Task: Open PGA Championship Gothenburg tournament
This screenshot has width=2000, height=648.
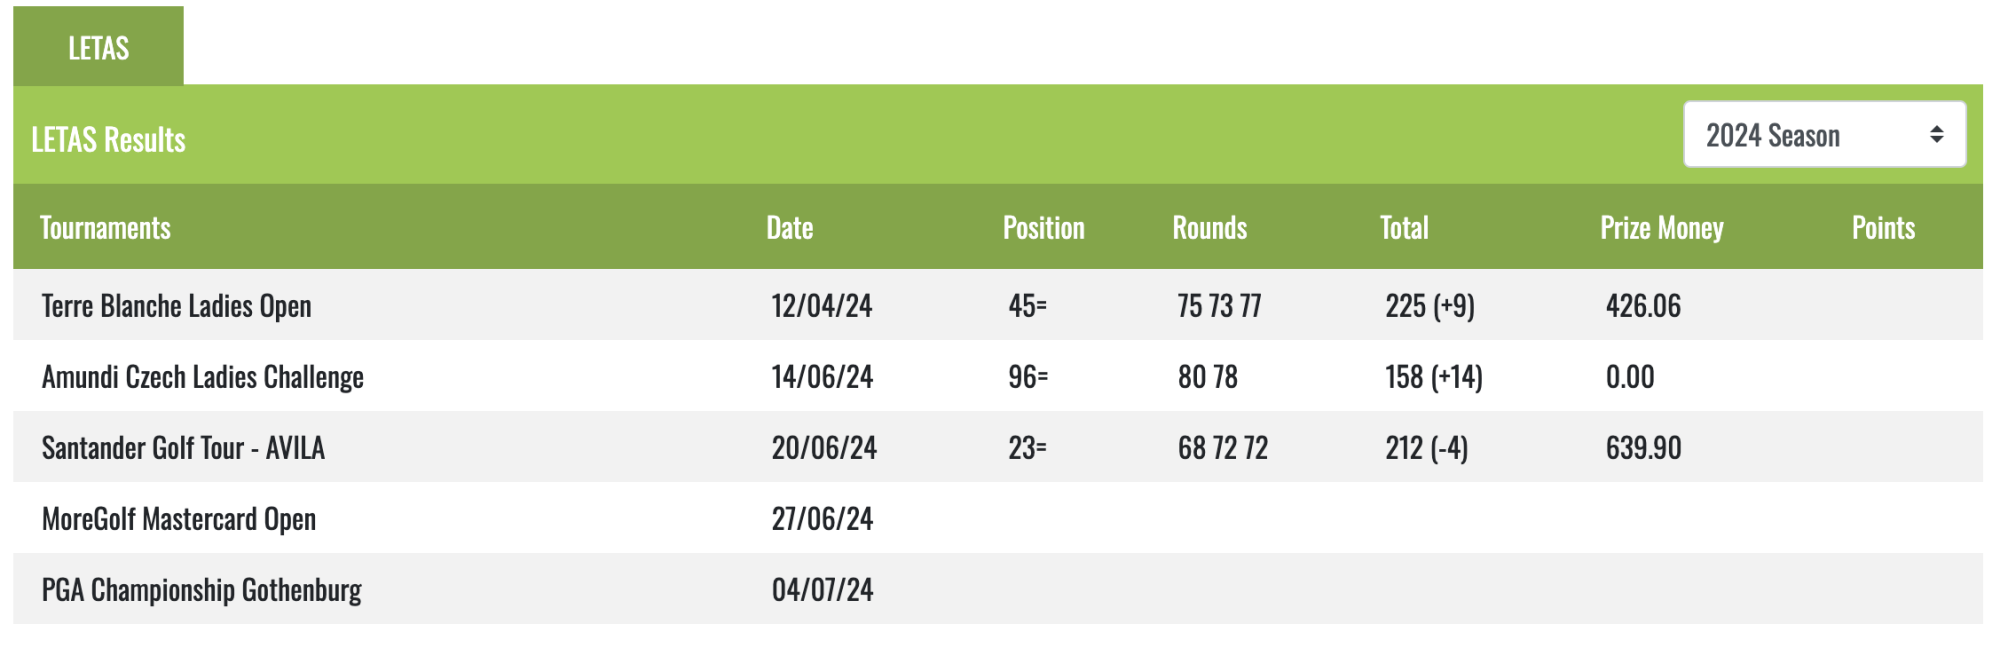Action: coord(202,590)
